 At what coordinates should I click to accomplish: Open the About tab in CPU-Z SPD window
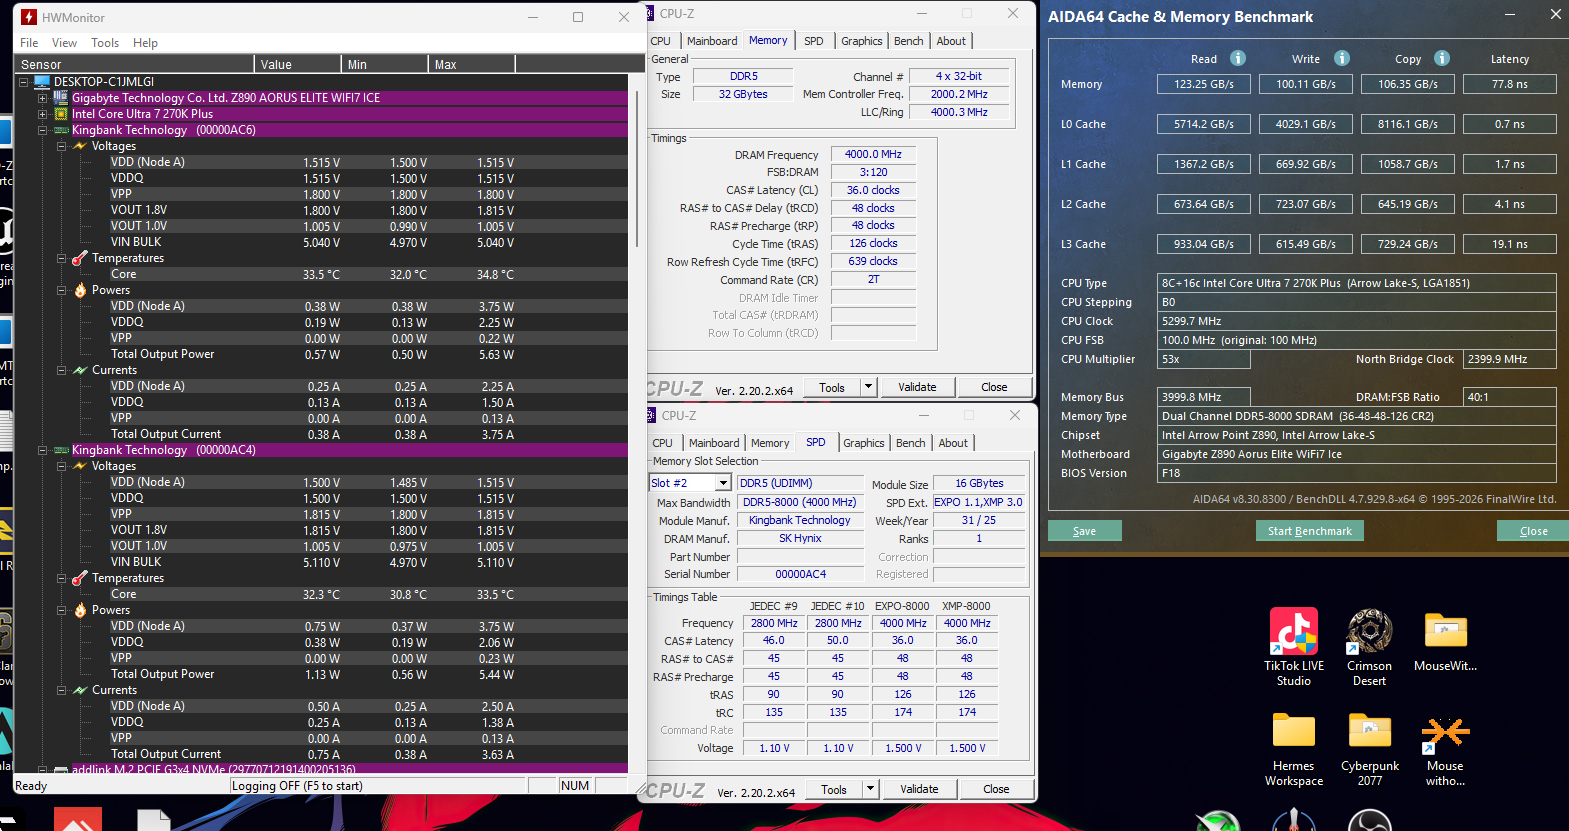coord(953,443)
